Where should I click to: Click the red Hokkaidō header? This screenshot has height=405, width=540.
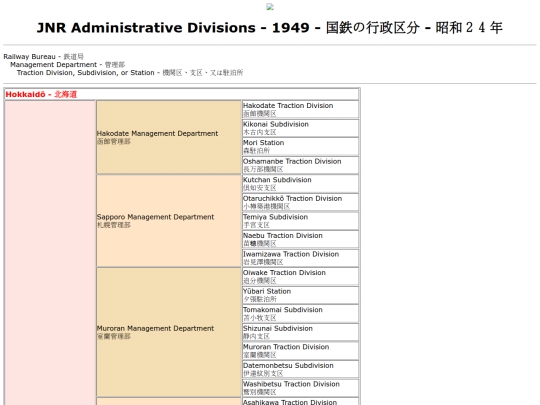coord(182,94)
